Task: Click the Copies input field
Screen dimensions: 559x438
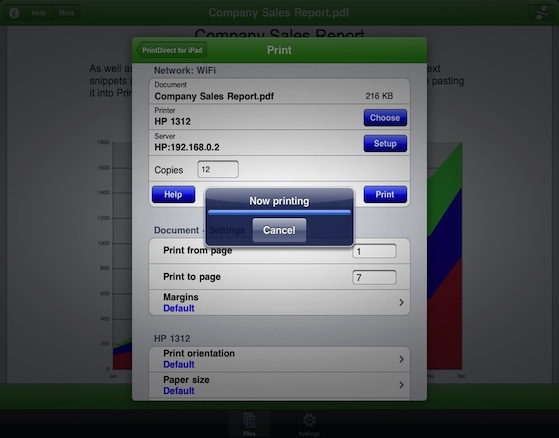Action: pos(218,169)
